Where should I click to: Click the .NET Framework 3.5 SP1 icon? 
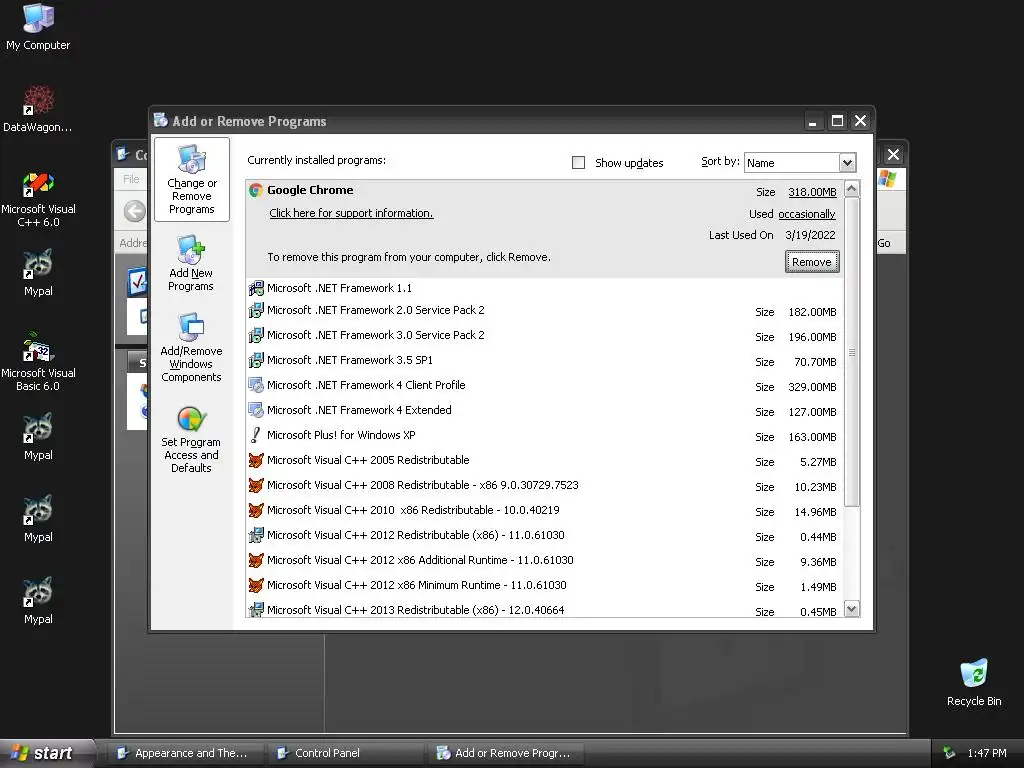pyautogui.click(x=256, y=360)
